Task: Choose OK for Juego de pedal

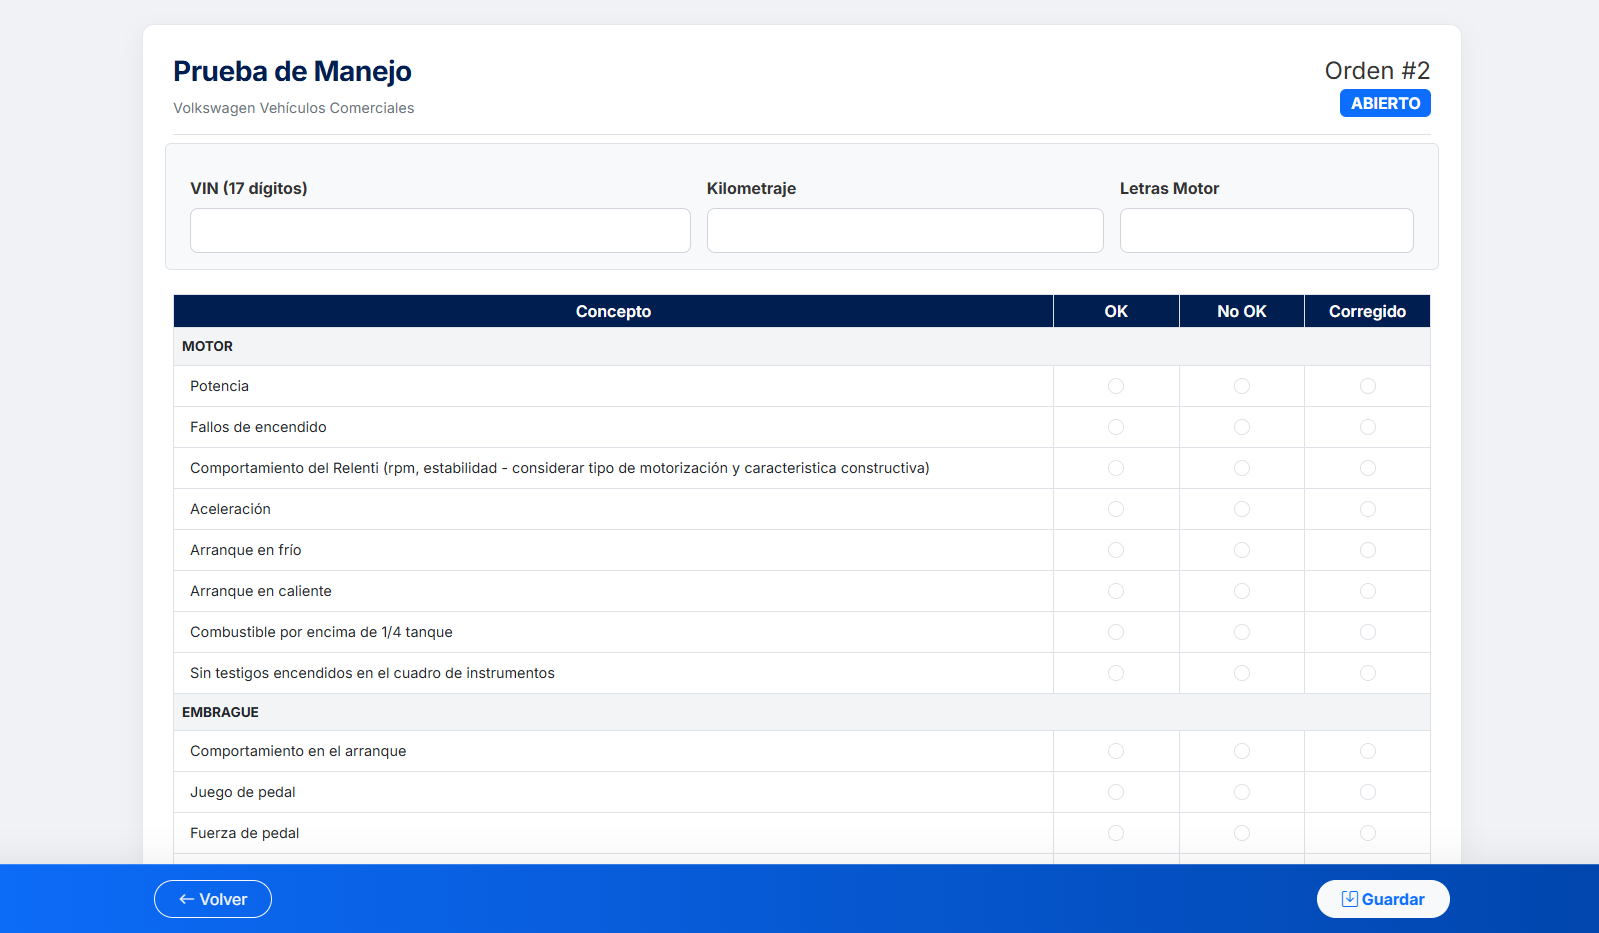Action: [1116, 792]
